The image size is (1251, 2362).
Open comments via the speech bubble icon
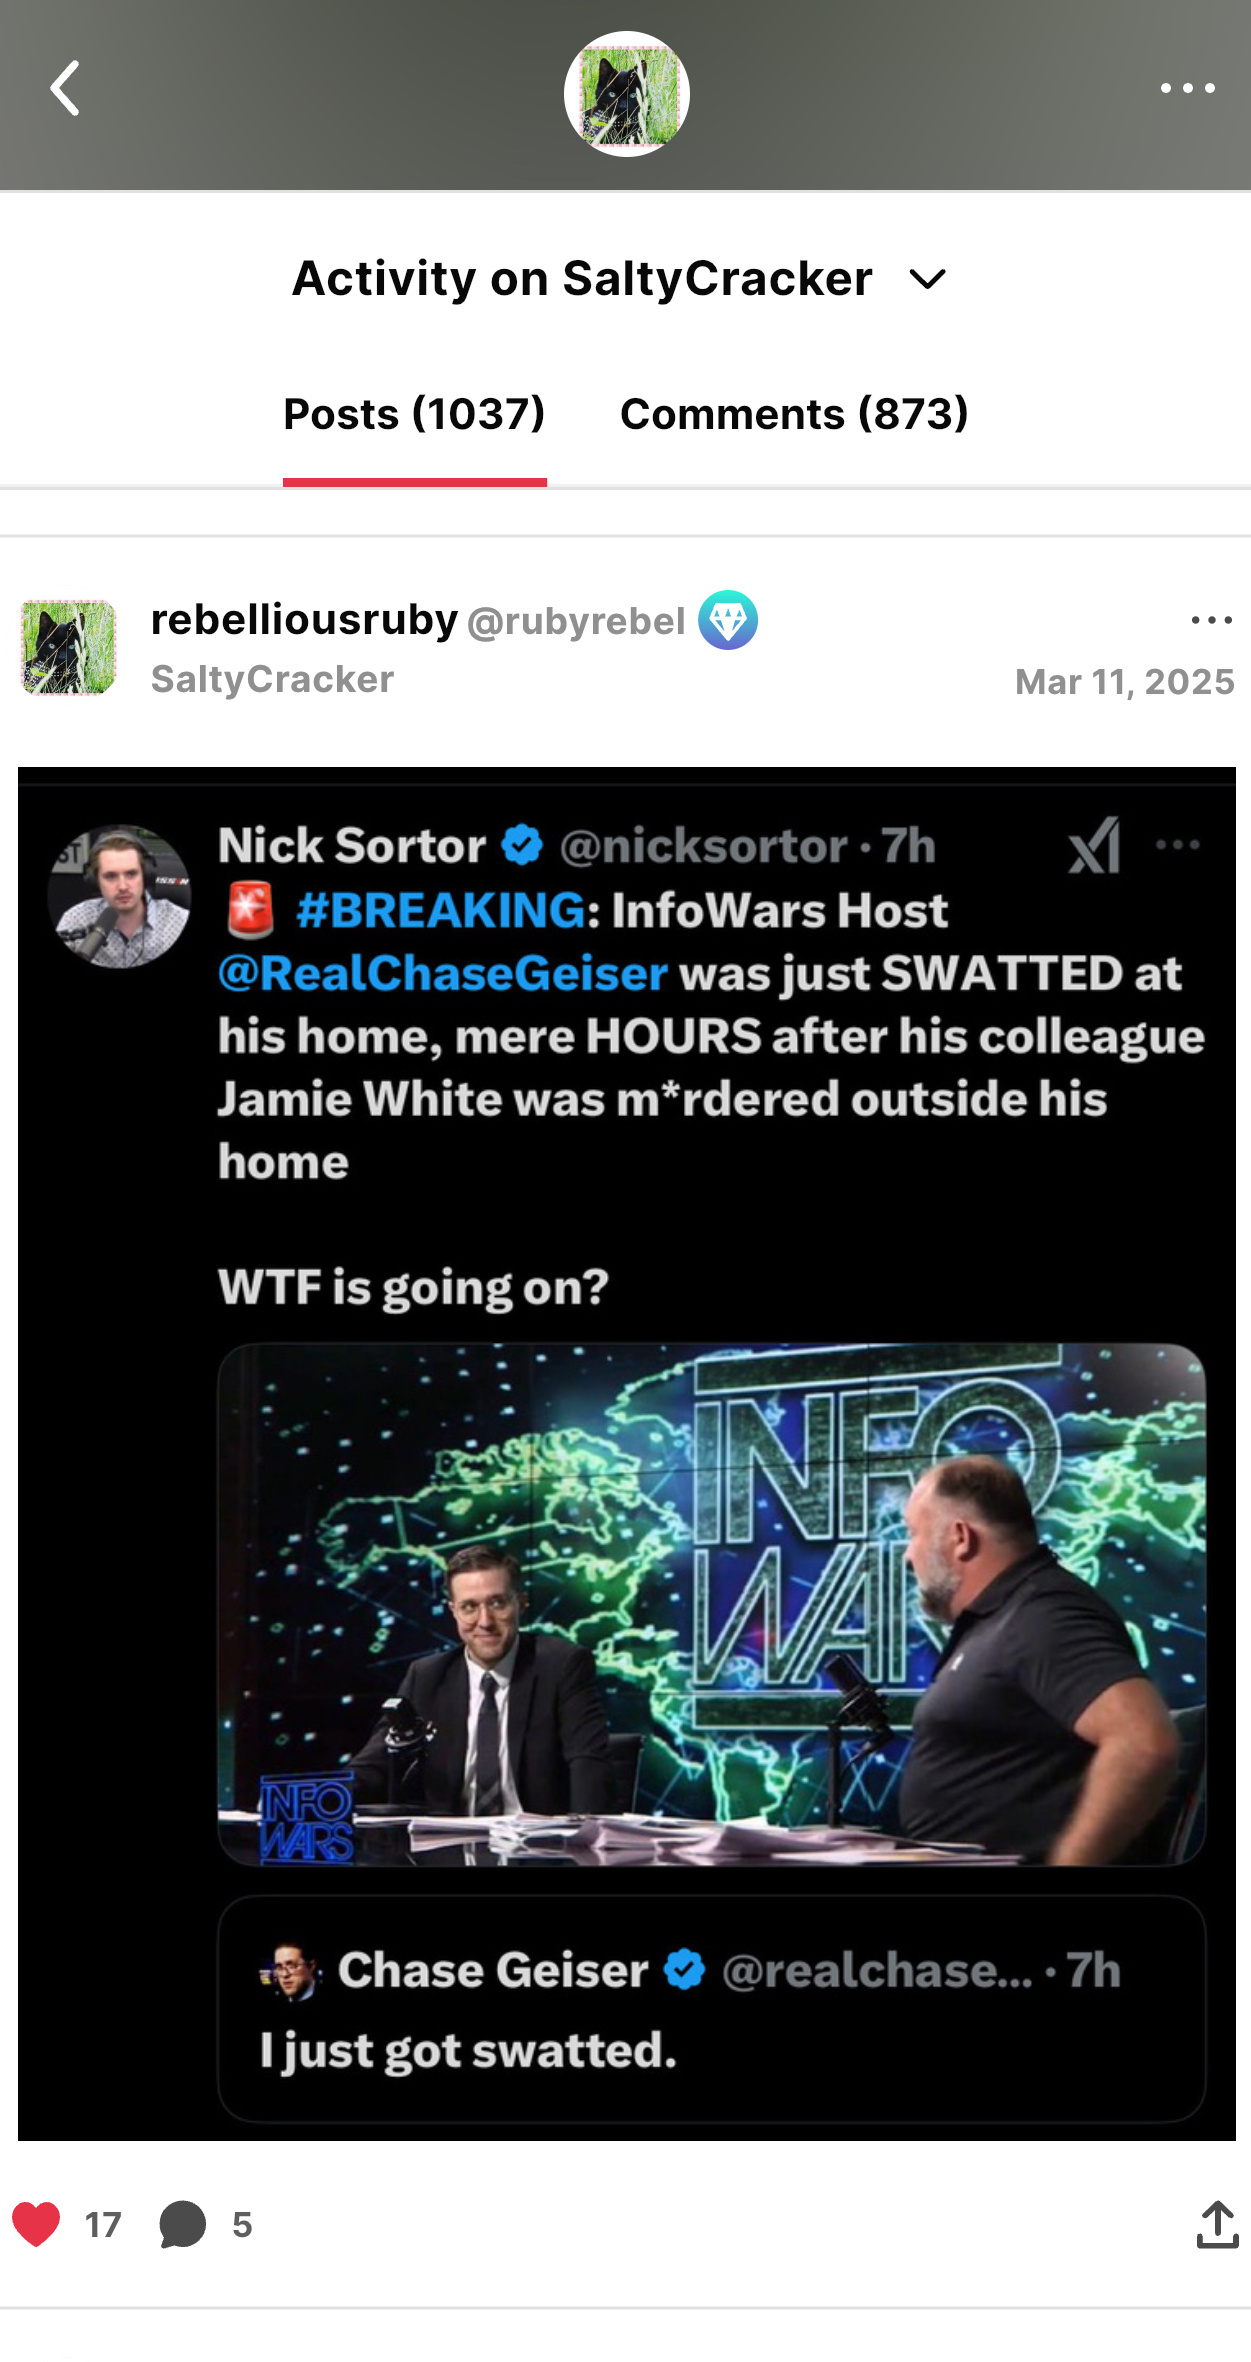click(x=183, y=2225)
